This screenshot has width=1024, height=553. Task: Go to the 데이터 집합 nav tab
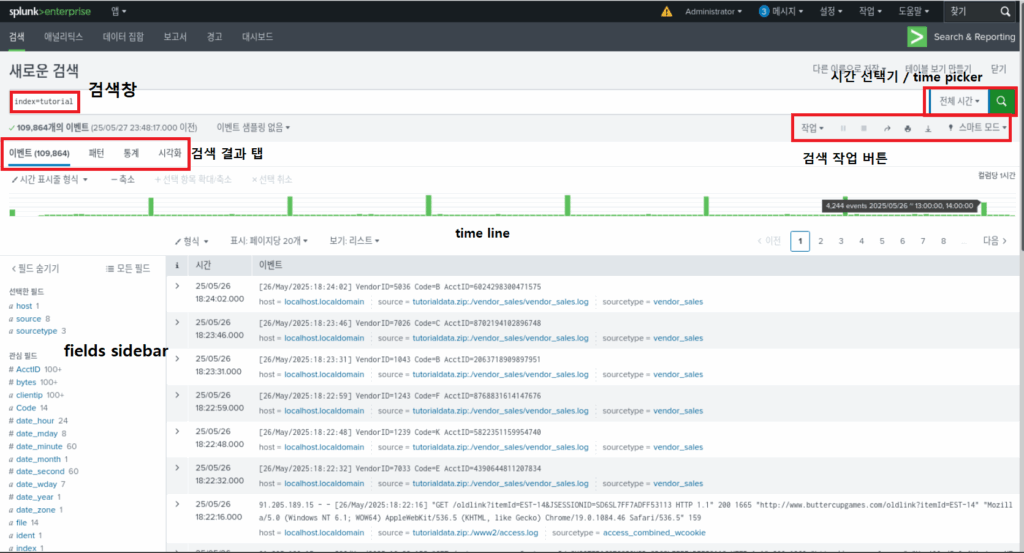pyautogui.click(x=123, y=37)
